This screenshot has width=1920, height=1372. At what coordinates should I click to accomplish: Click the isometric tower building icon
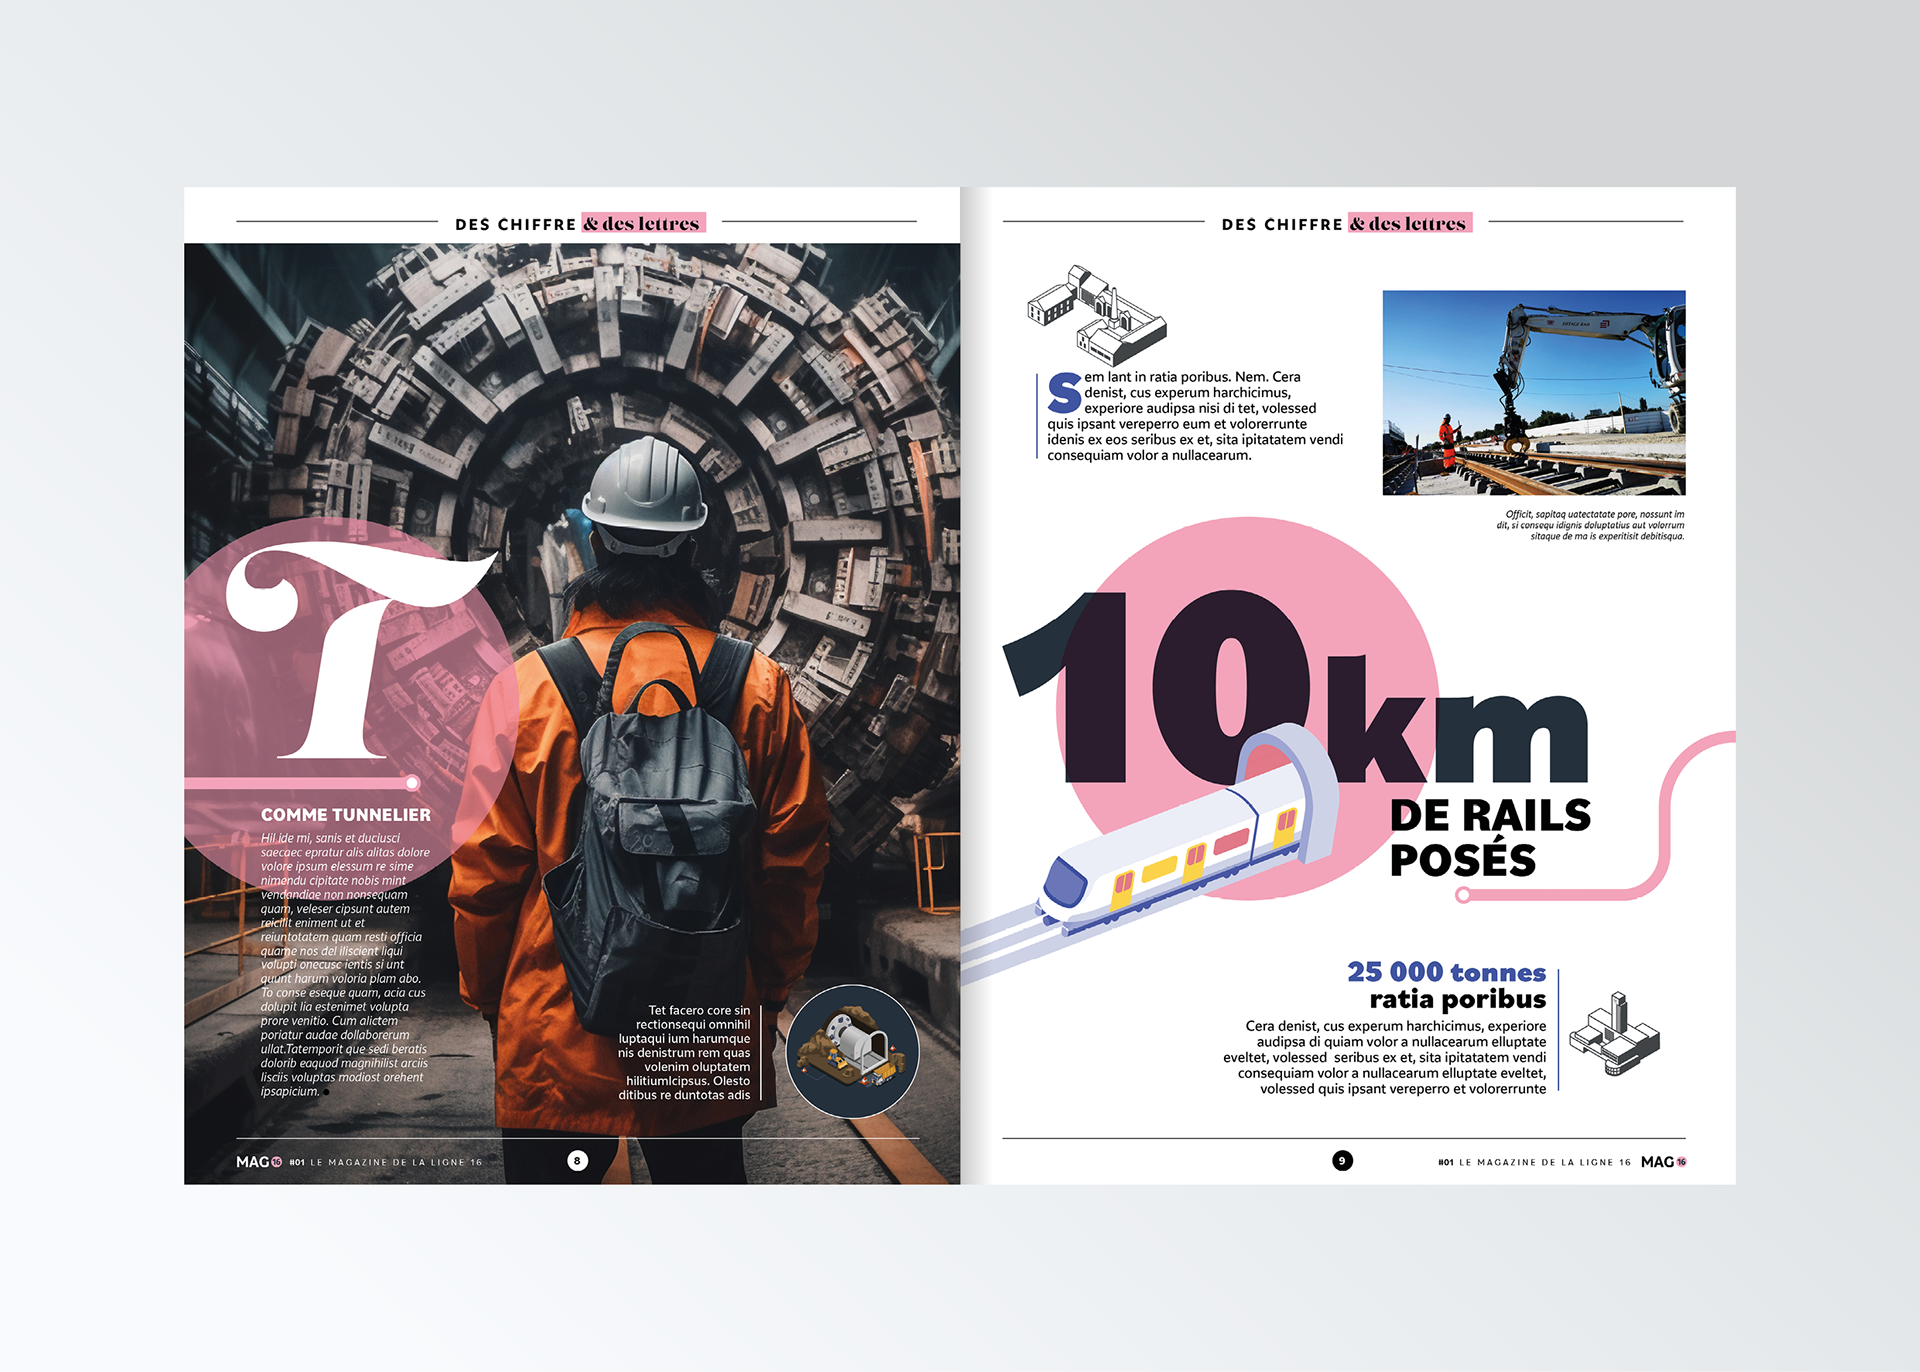(x=1614, y=1036)
